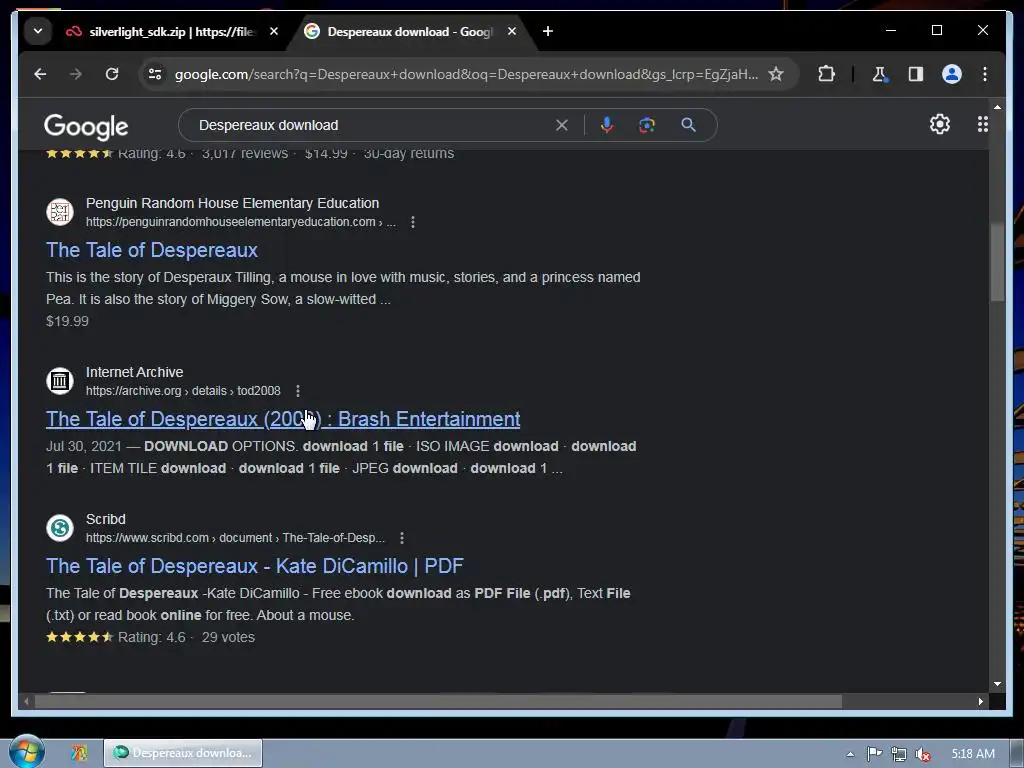Viewport: 1024px width, 768px height.
Task: Click pinned taskbar icon beside Start
Action: tap(79, 753)
